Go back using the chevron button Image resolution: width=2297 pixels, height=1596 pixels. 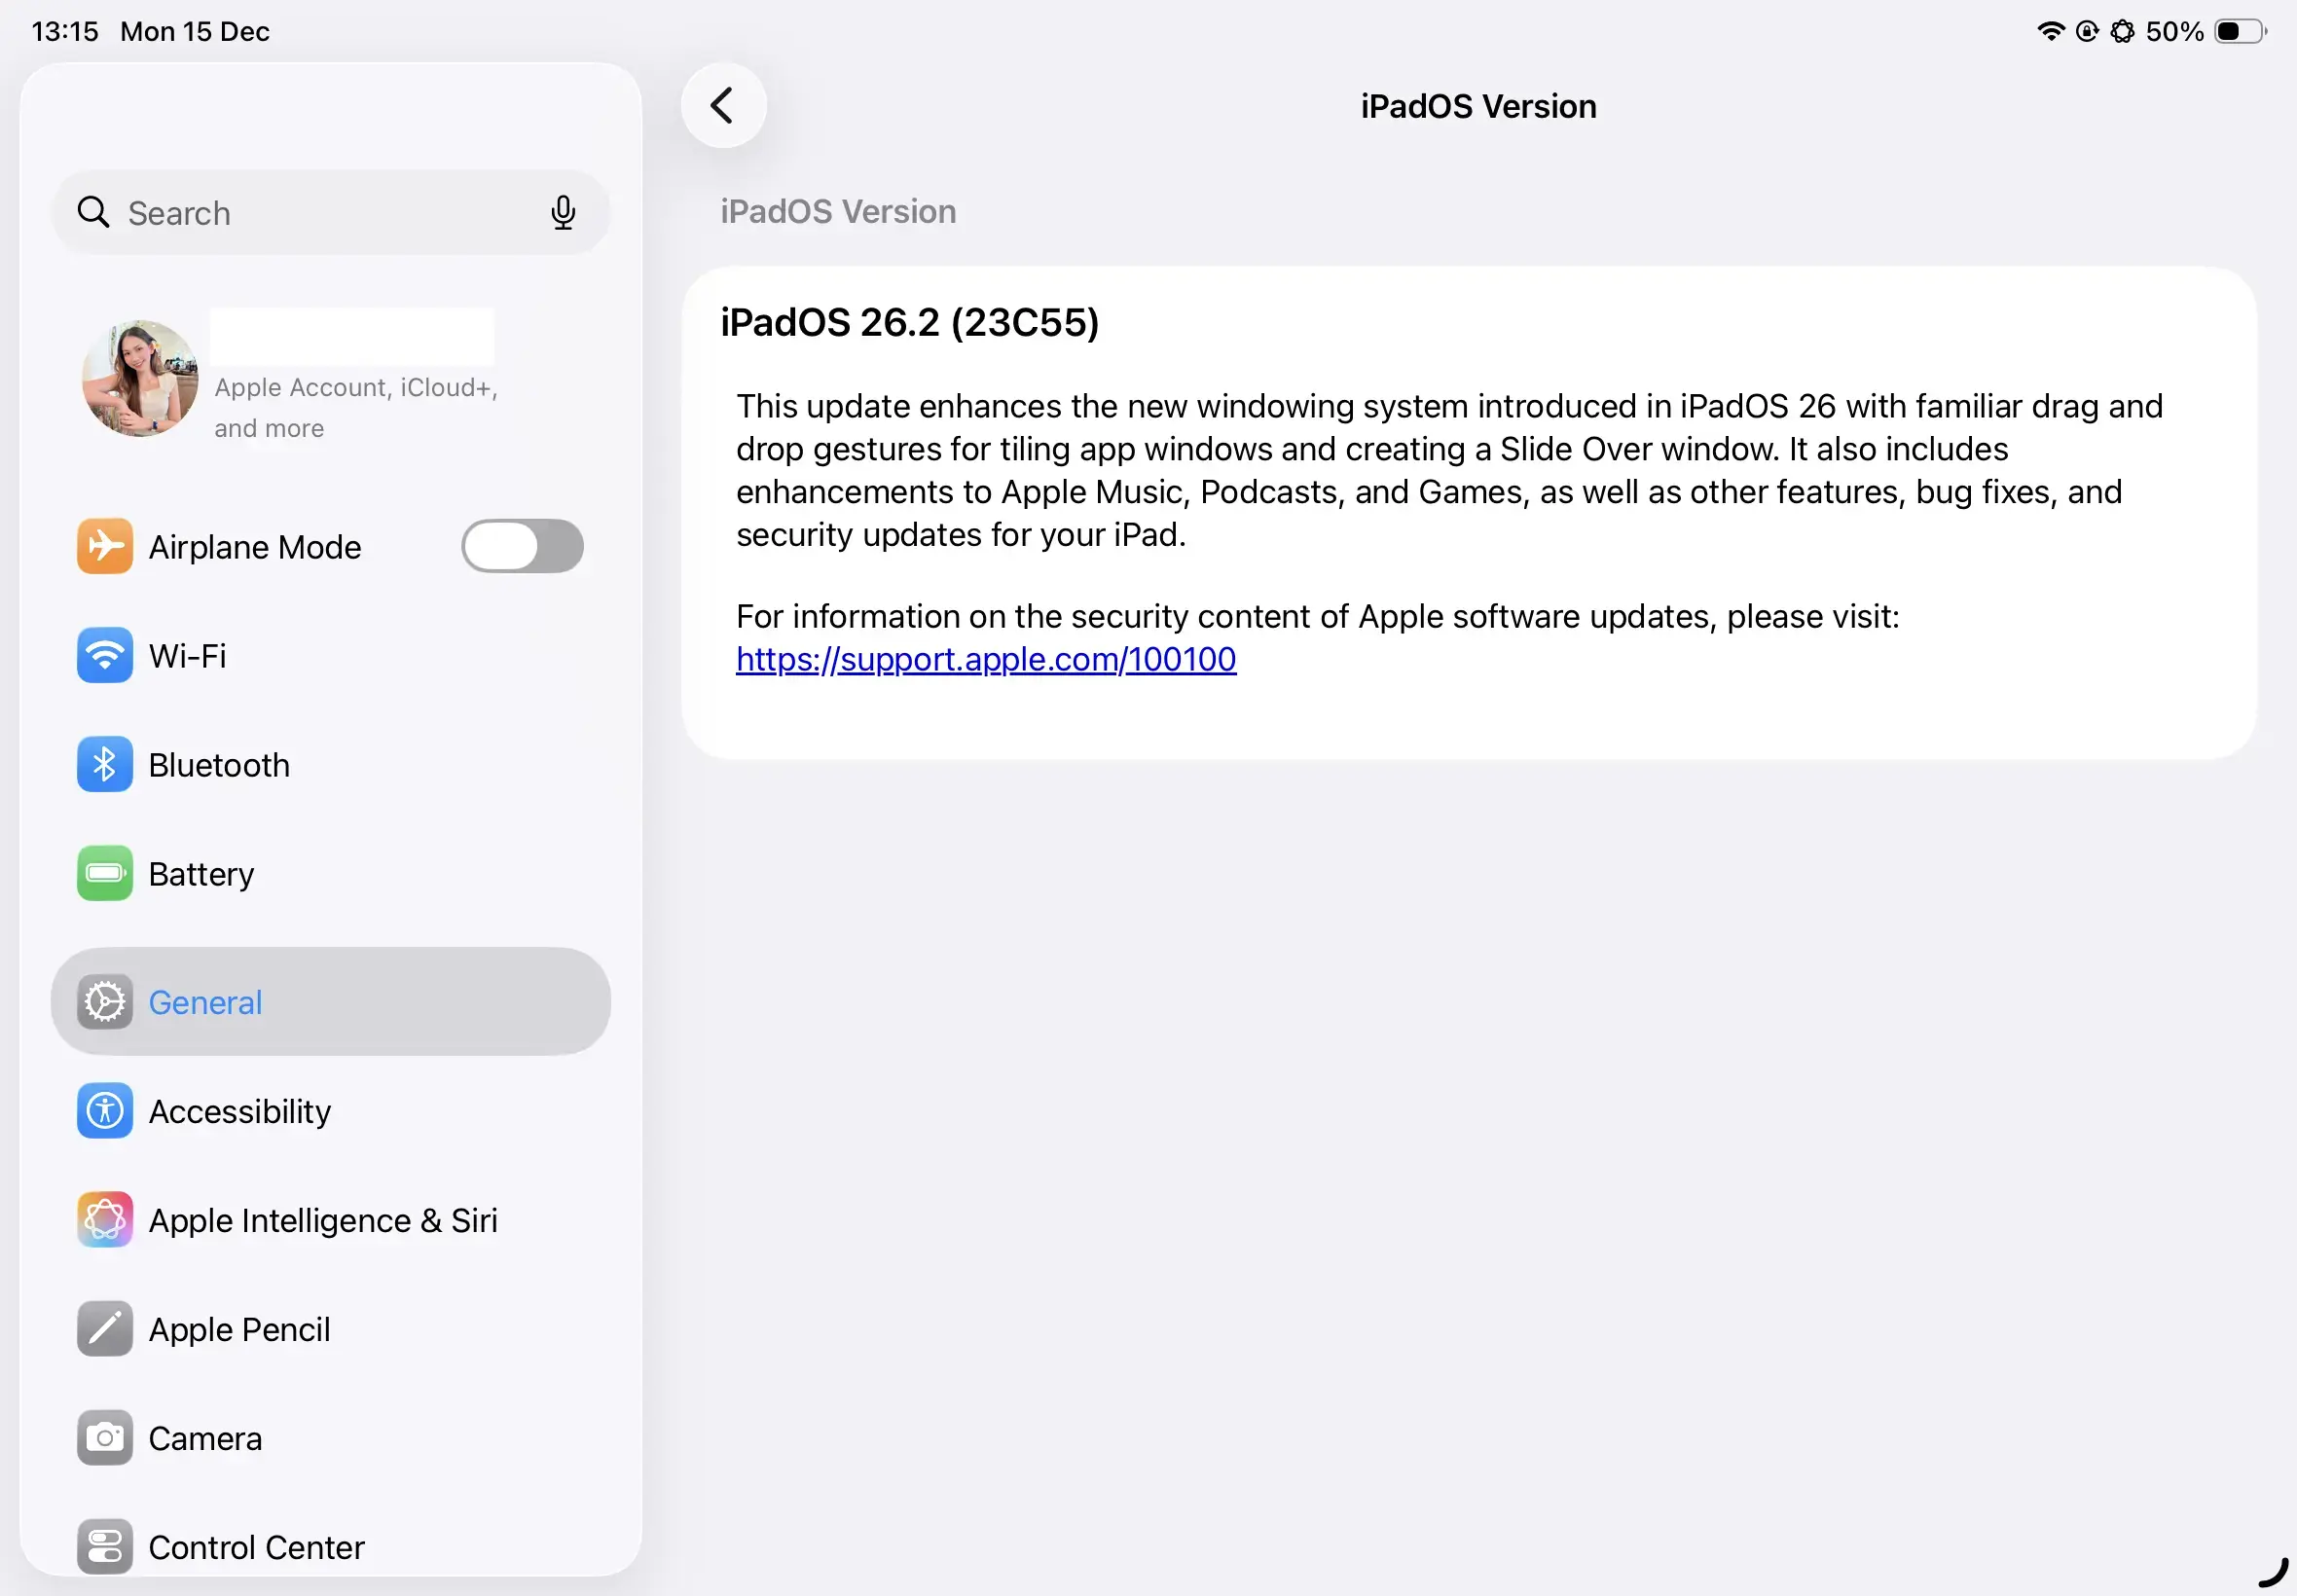coord(723,106)
